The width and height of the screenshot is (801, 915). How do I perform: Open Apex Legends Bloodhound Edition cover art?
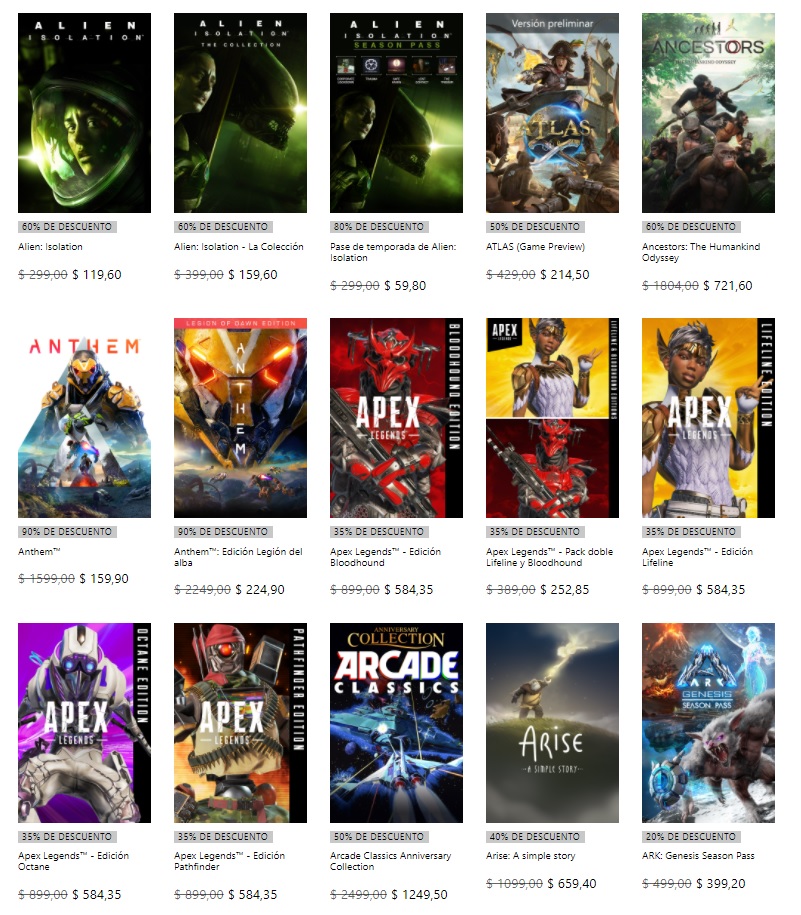coord(396,418)
